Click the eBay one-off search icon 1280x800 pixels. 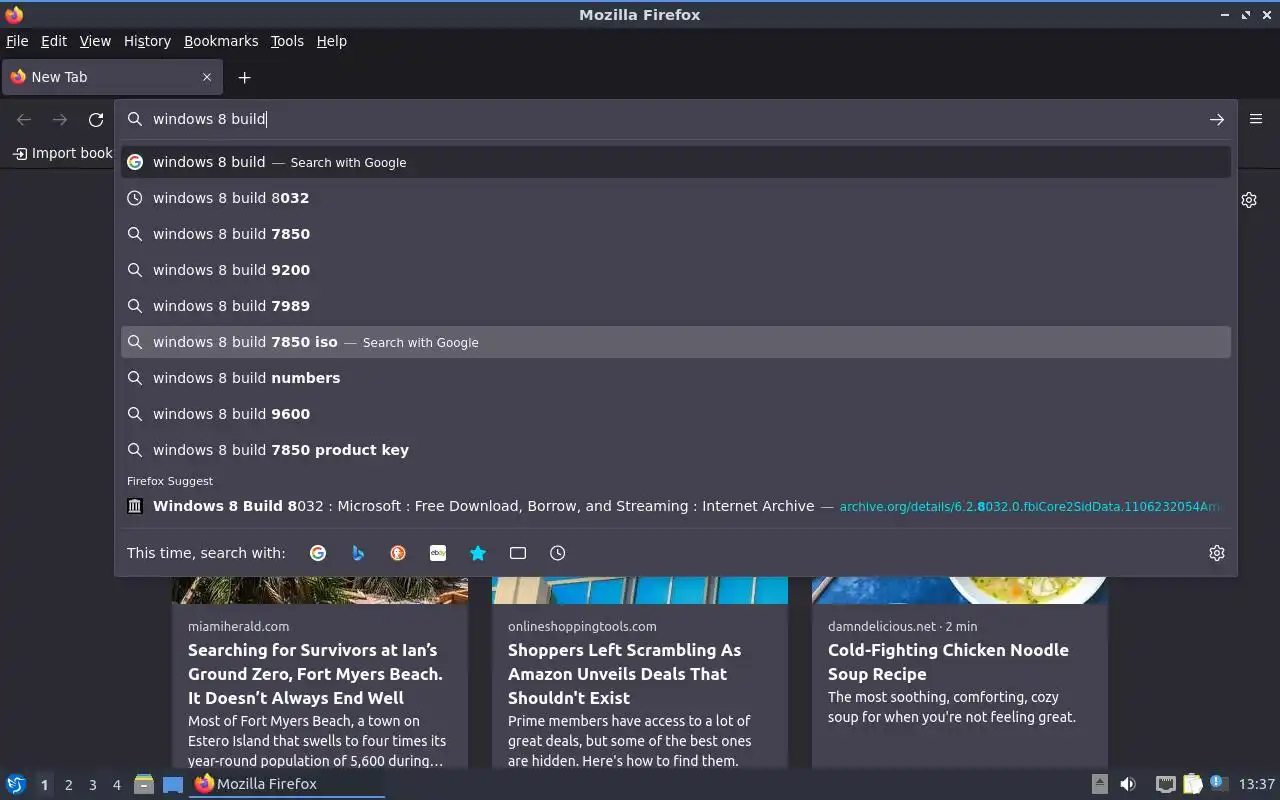[438, 553]
